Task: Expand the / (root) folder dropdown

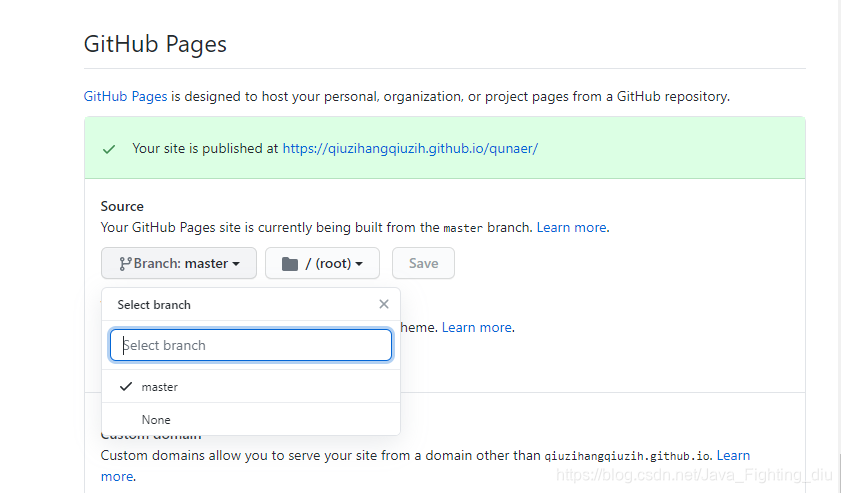Action: 322,263
